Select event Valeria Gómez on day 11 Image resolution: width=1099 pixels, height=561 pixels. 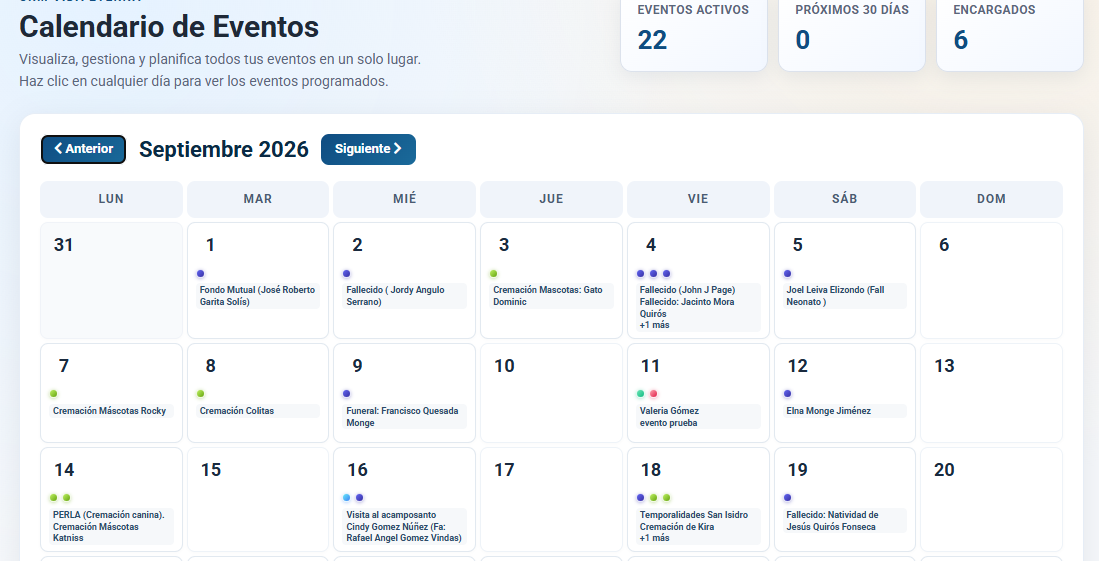coord(669,411)
